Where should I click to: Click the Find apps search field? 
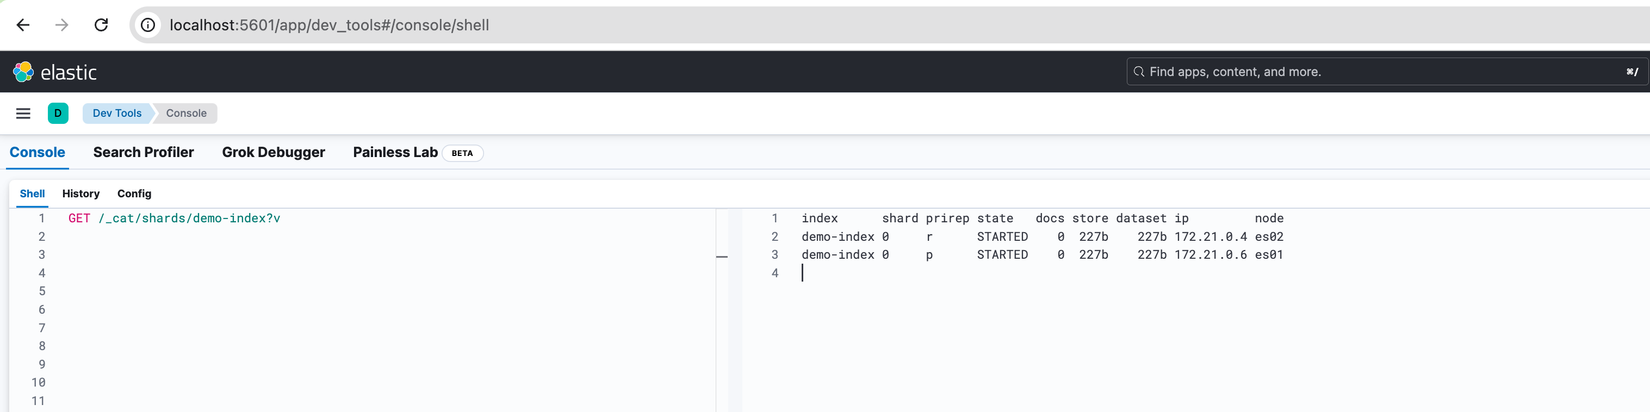[1380, 72]
